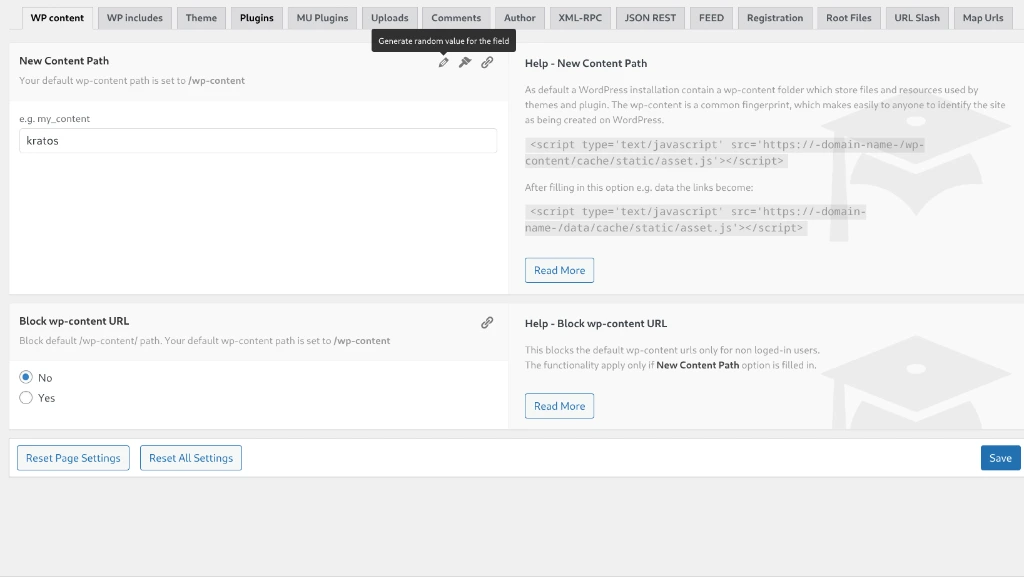Click Read More under Block wp-content URL help
1024x577 pixels.
point(560,406)
